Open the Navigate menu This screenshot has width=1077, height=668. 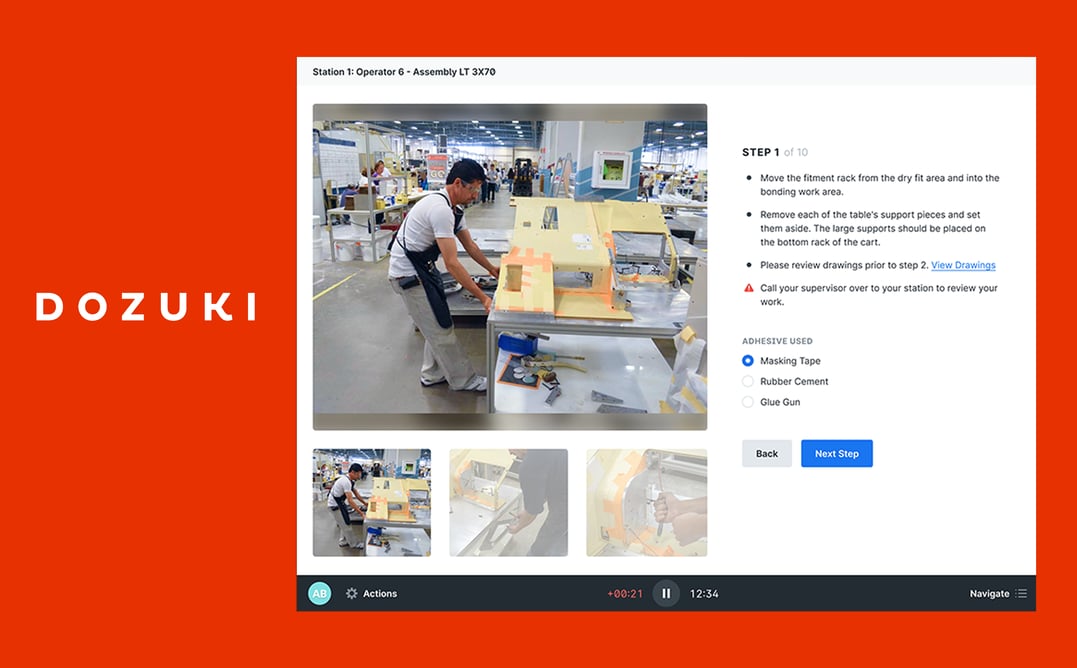pos(990,593)
